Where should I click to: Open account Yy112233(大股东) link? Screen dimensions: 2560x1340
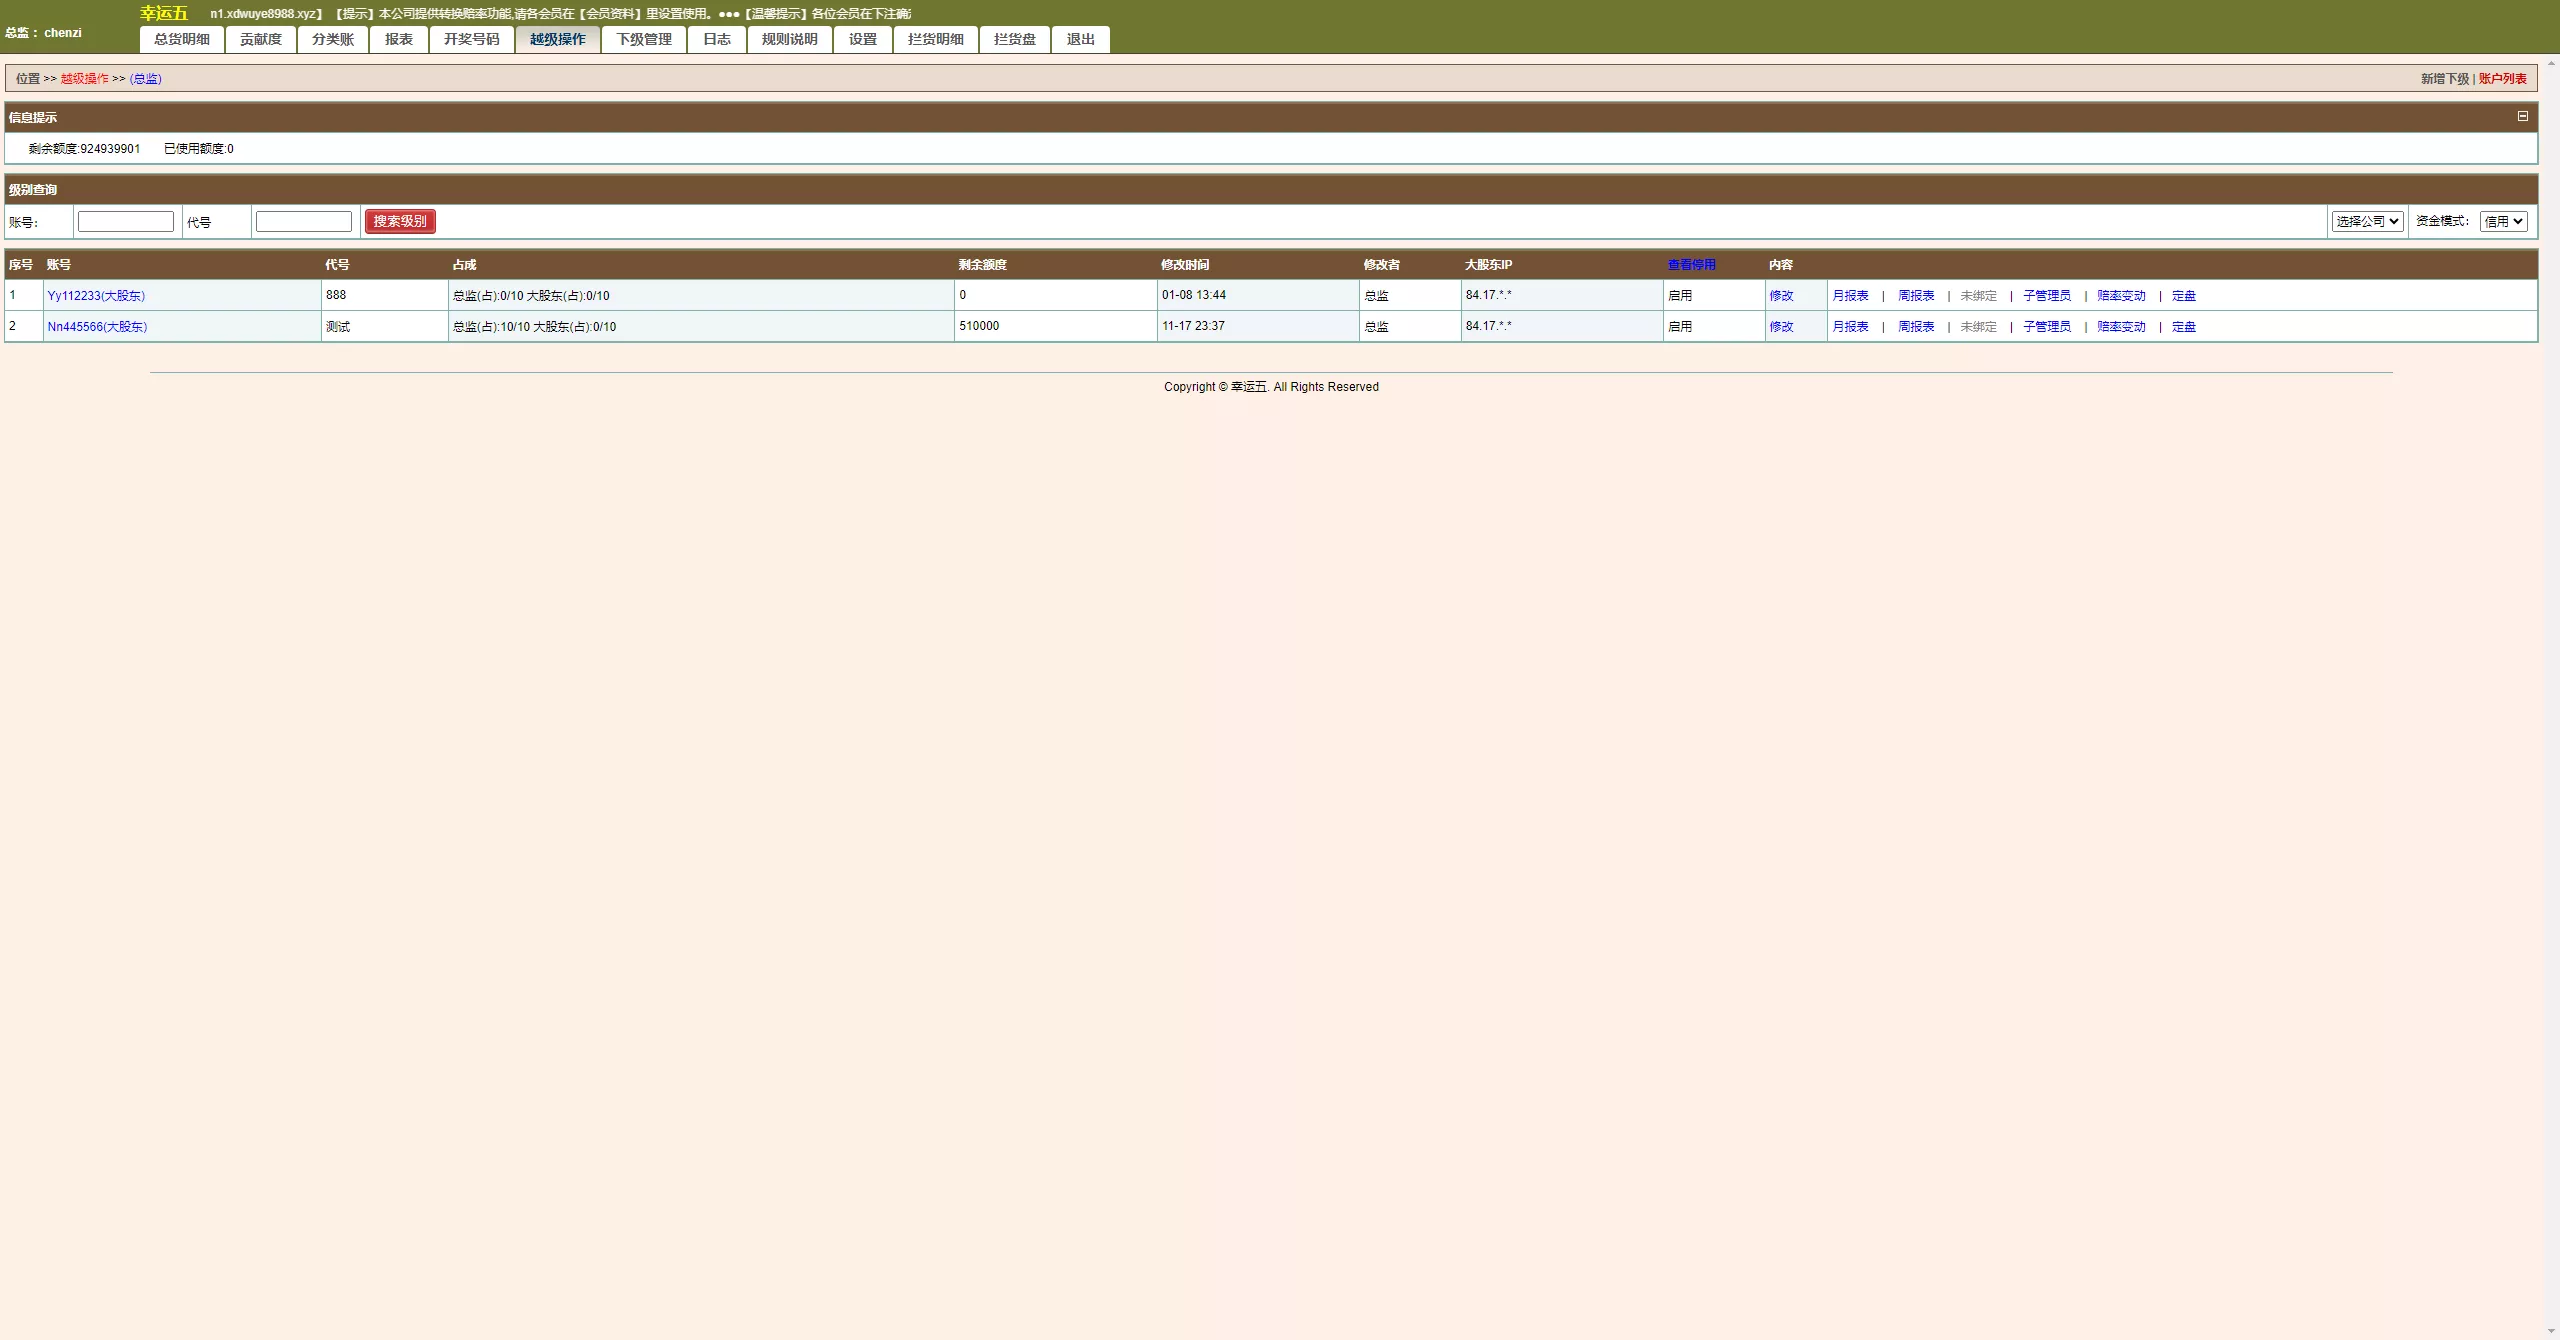pos(96,296)
